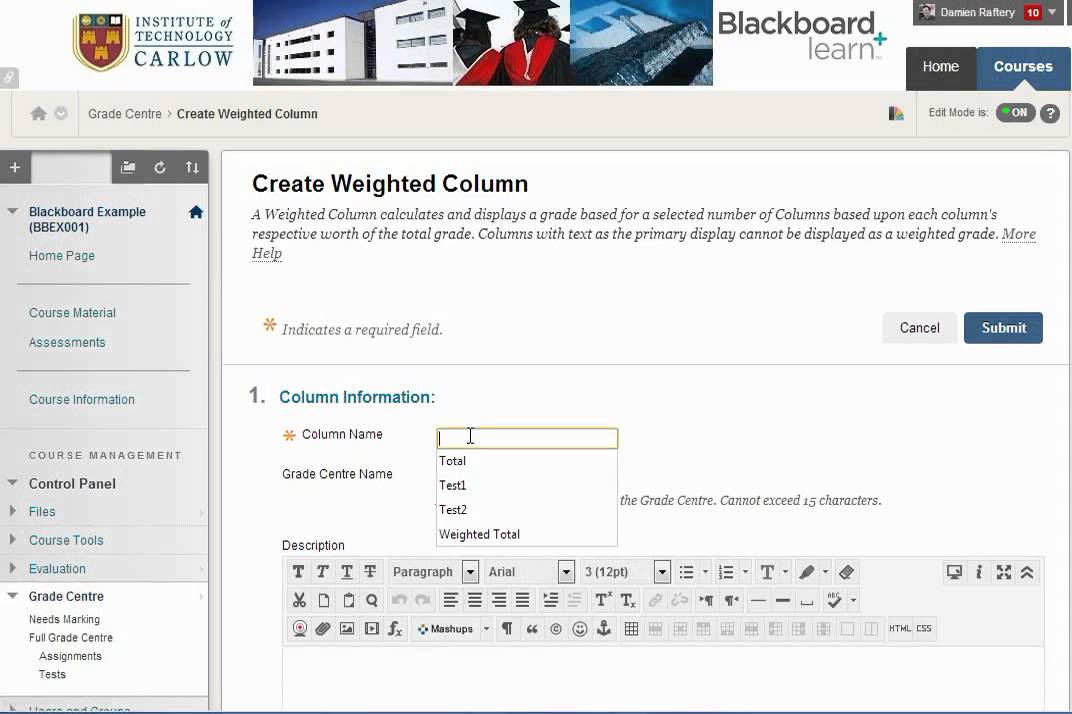Expand the Files section in Control Panel
The width and height of the screenshot is (1072, 714).
pos(12,511)
